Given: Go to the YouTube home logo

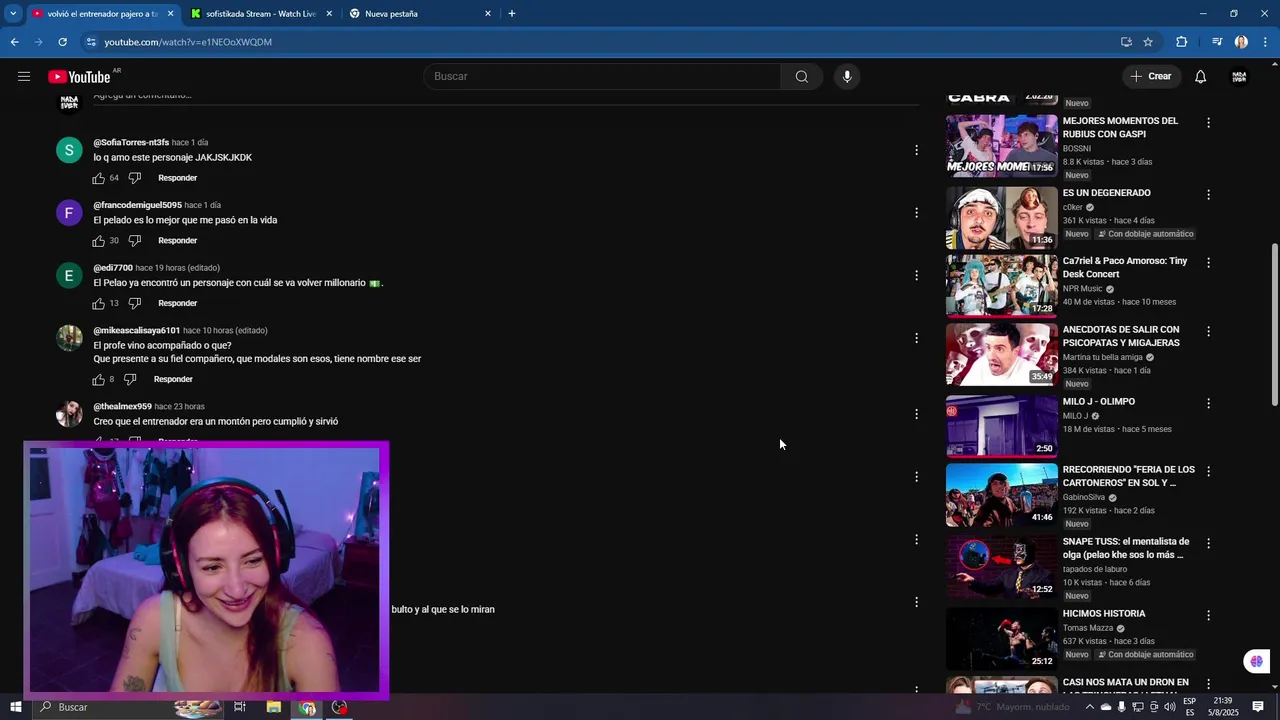Looking at the screenshot, I should click(x=79, y=77).
